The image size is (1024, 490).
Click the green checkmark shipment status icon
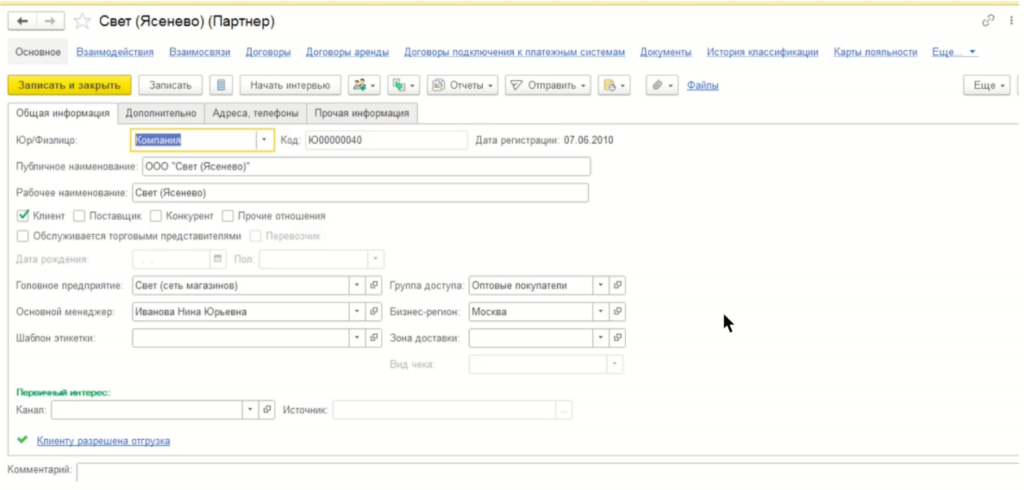[x=22, y=440]
